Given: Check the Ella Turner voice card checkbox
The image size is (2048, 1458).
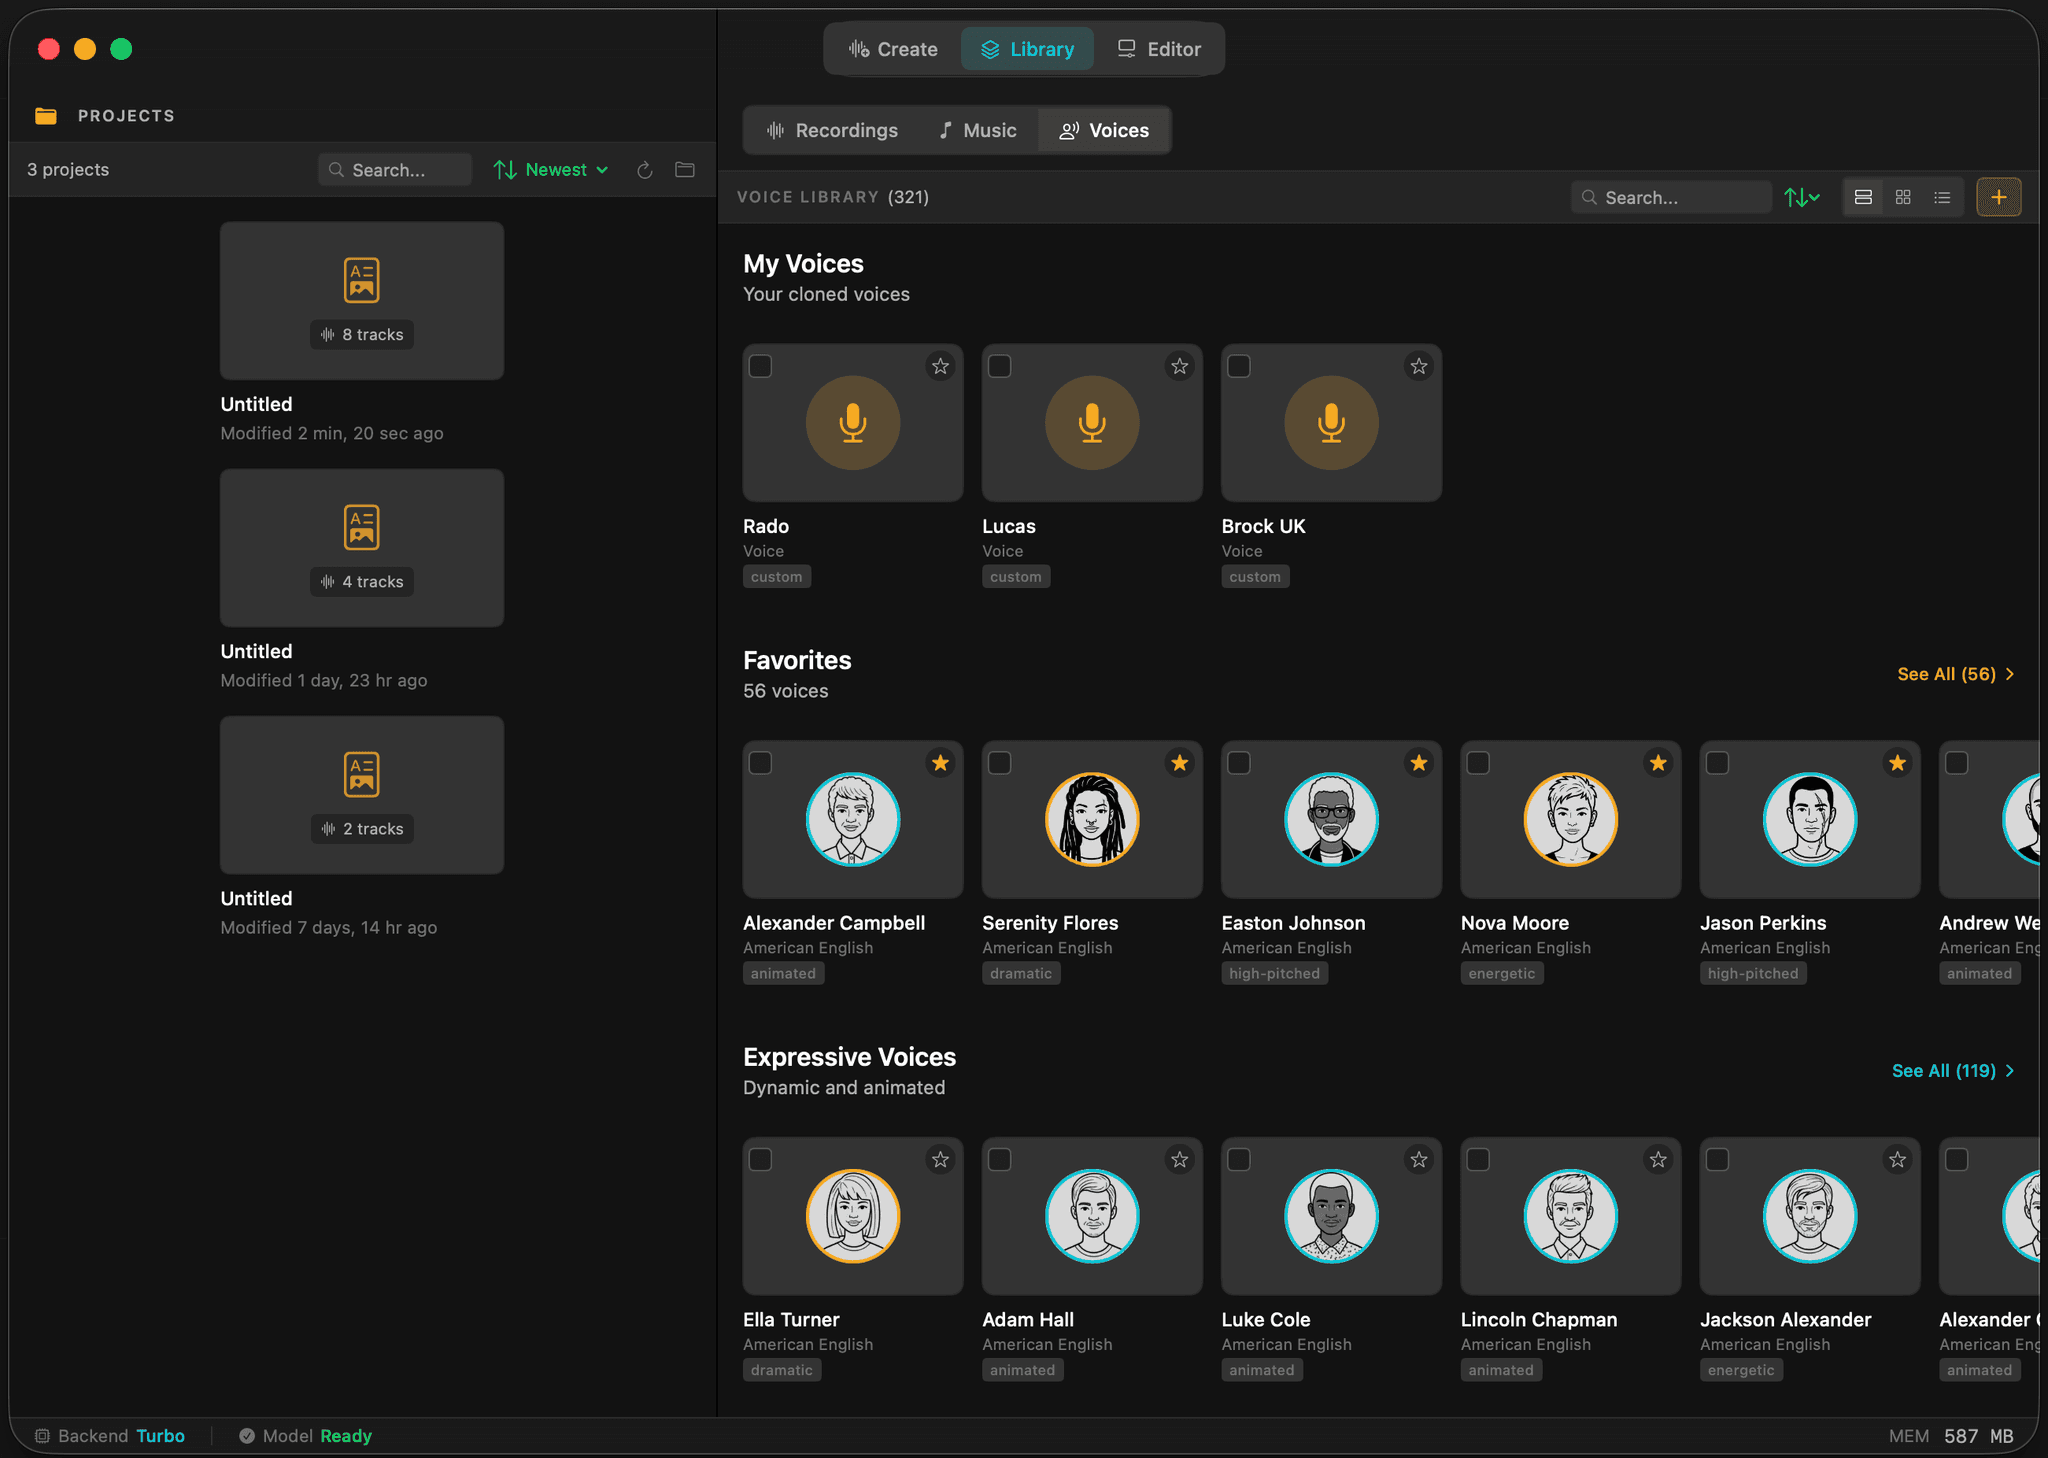Looking at the screenshot, I should pos(760,1160).
